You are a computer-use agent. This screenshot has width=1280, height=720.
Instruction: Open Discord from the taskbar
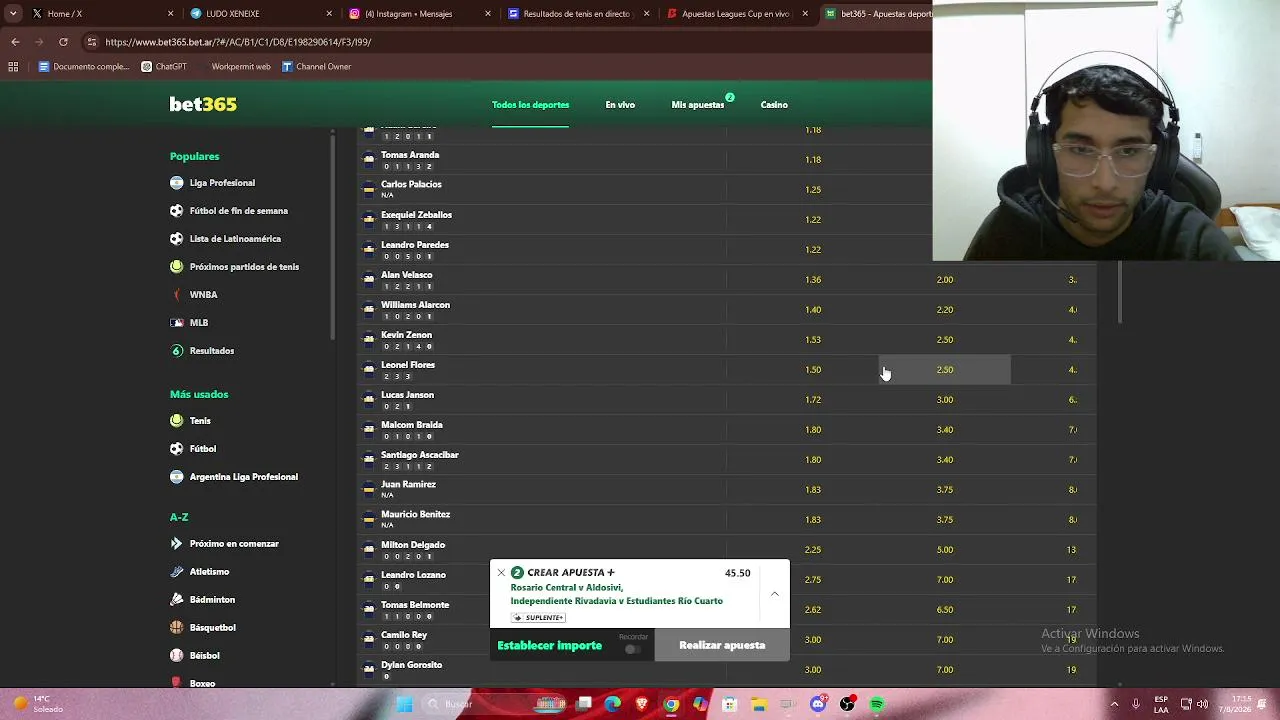818,704
